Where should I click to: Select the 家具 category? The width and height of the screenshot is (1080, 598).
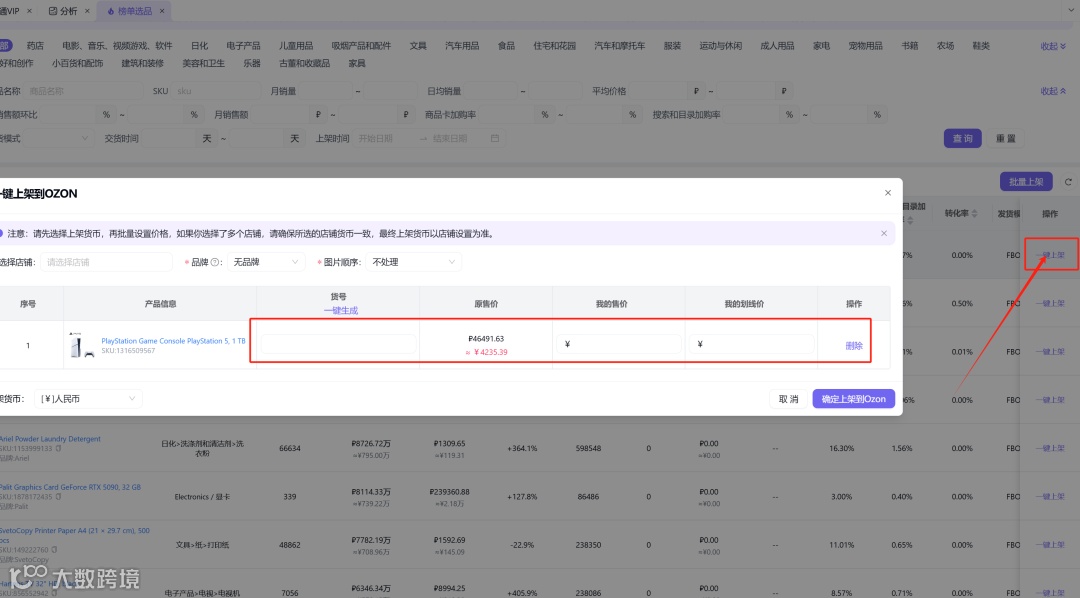point(357,63)
